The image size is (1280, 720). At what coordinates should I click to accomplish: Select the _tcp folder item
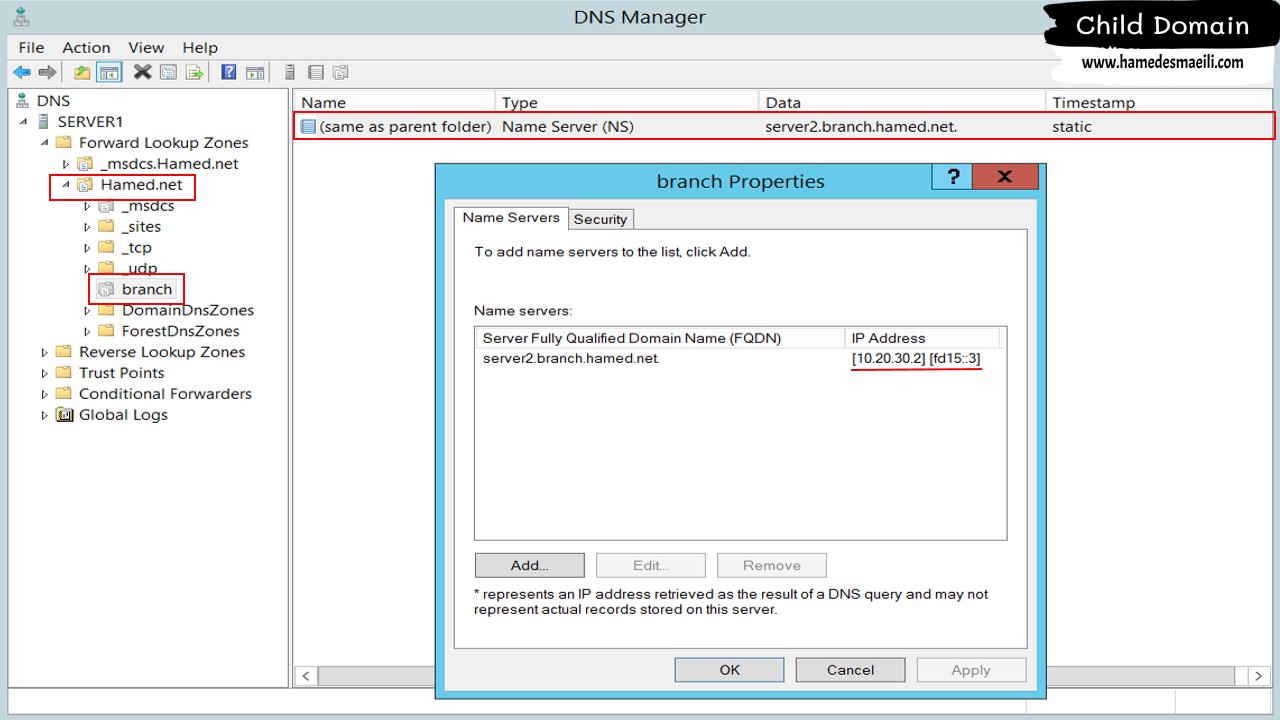tap(136, 248)
